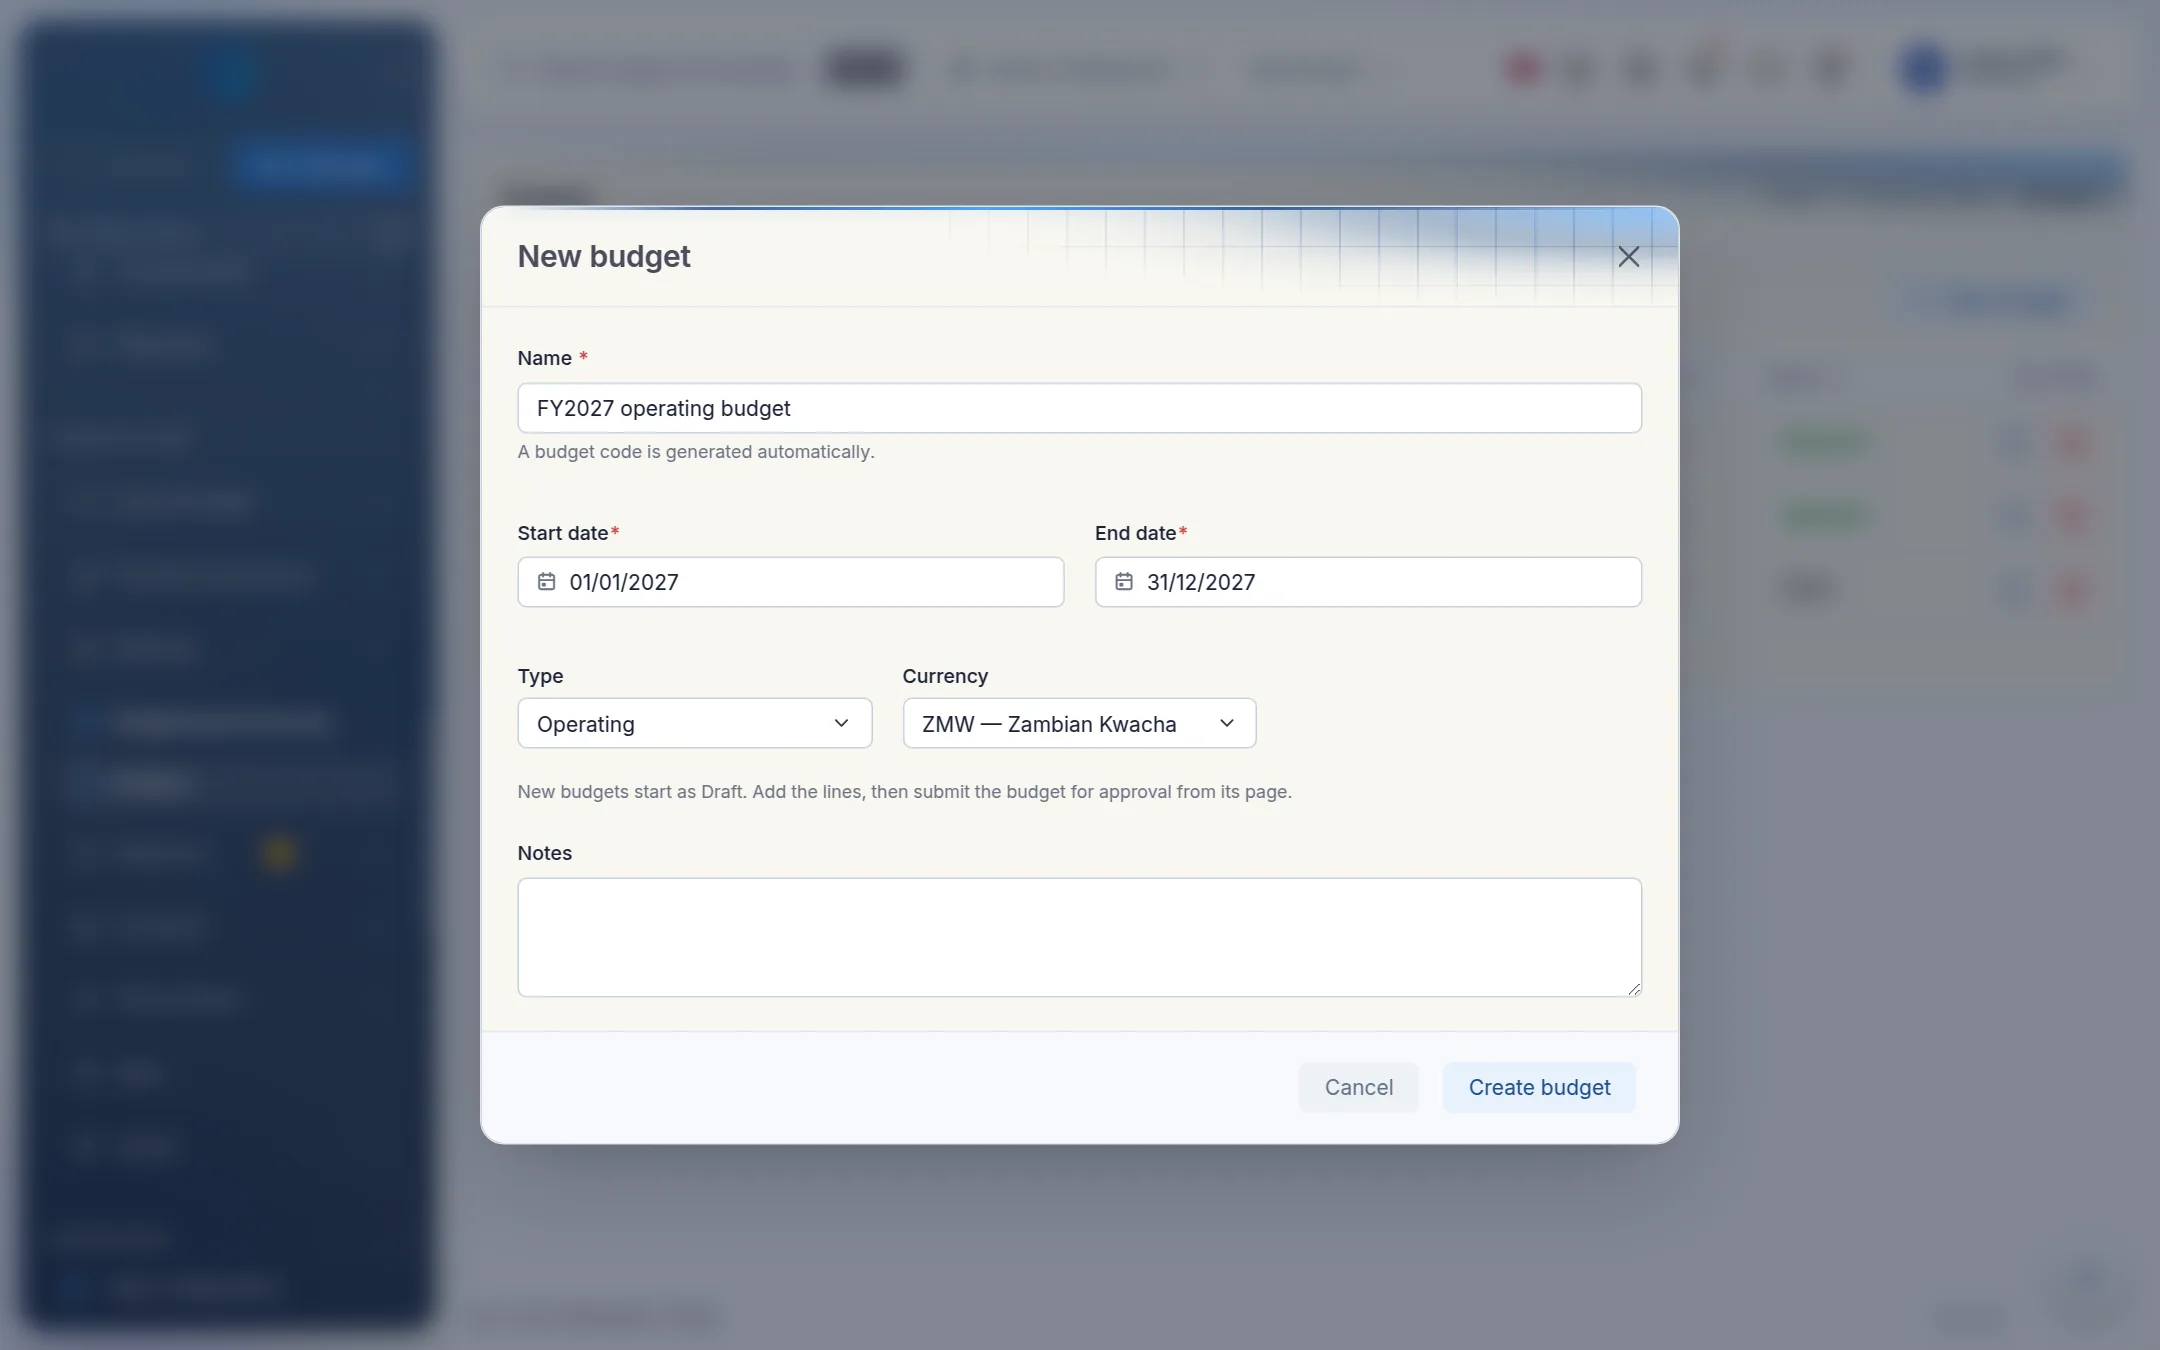
Task: Grab the Notes textarea resize handle
Action: point(1633,988)
